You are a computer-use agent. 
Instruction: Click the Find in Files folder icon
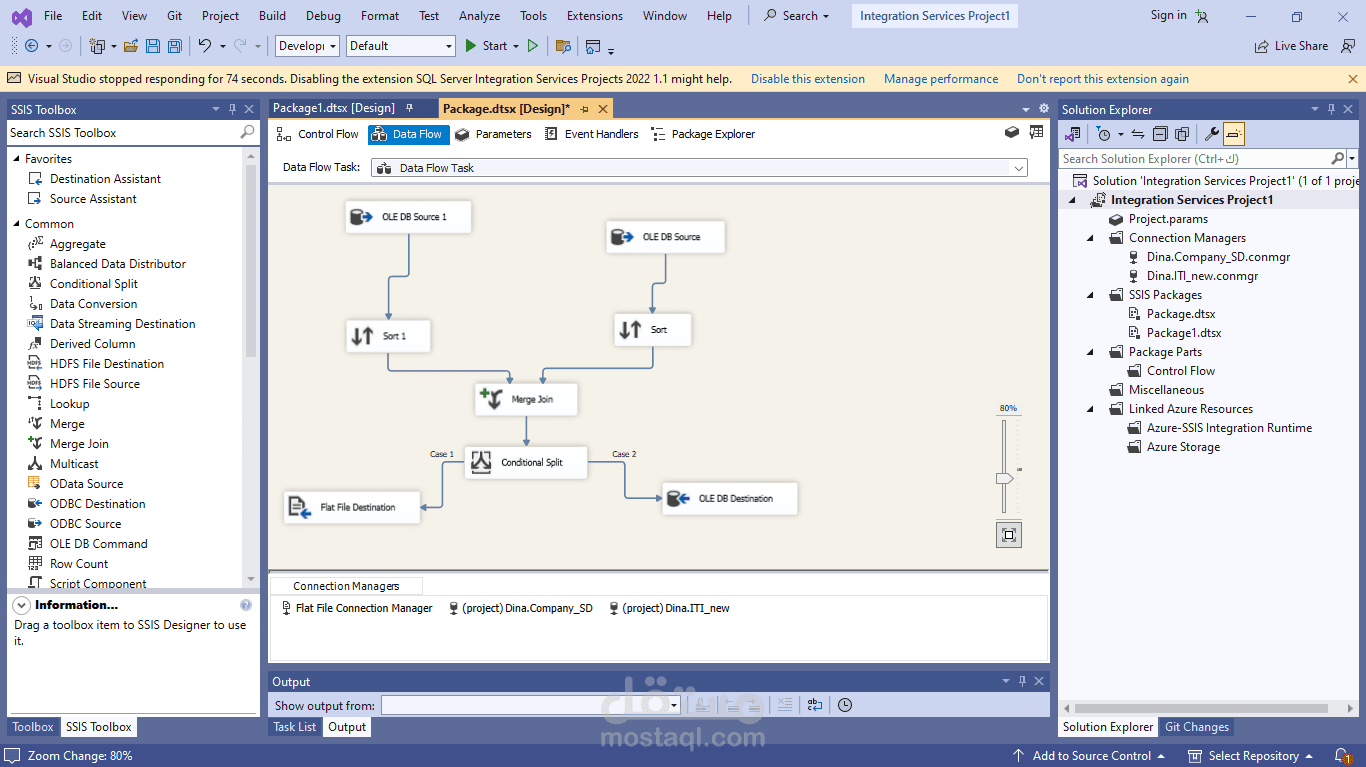[563, 46]
